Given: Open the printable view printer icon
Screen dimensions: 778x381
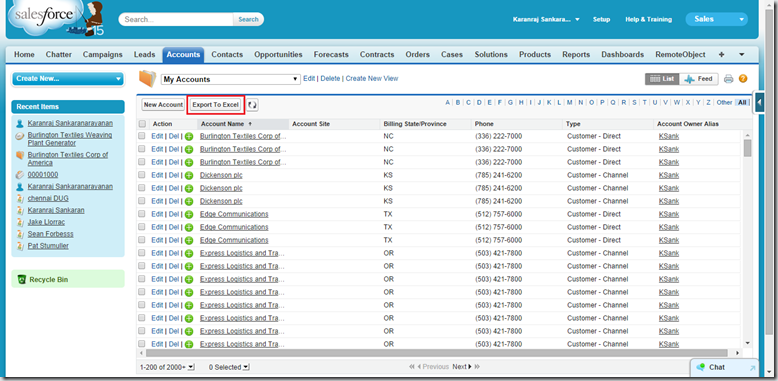Looking at the screenshot, I should click(x=728, y=79).
